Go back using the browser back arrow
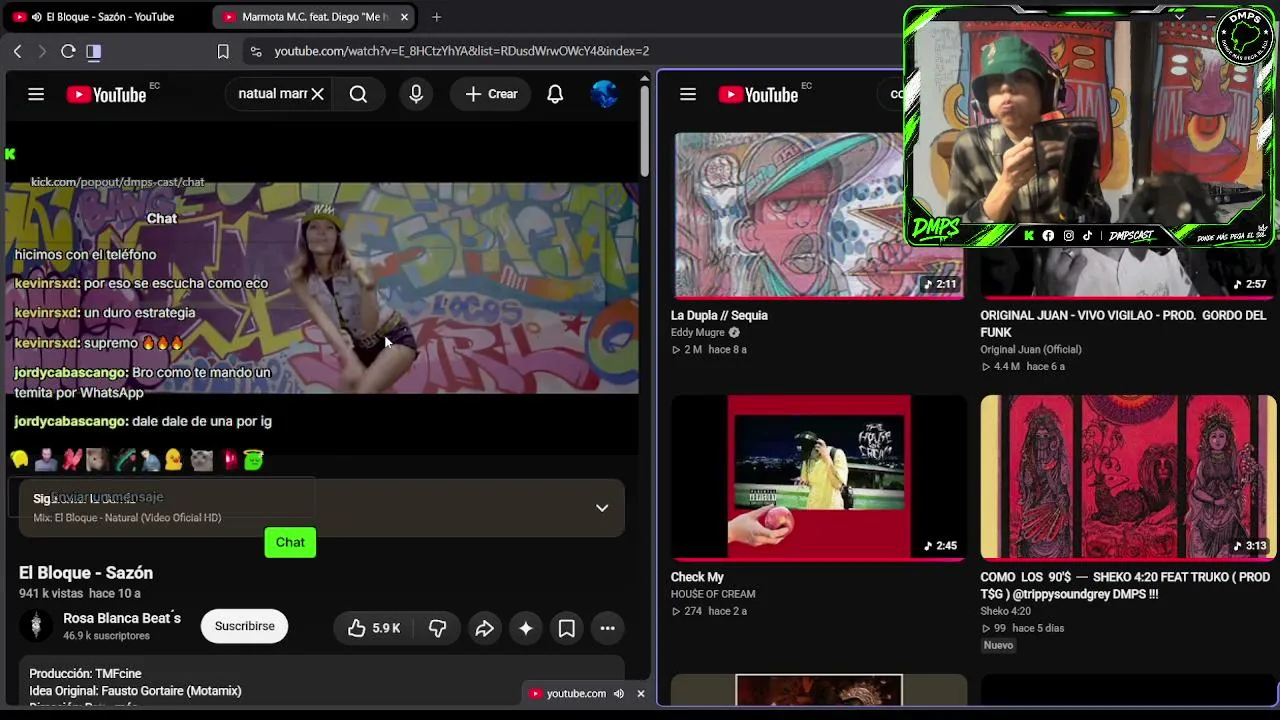This screenshot has width=1280, height=720. point(18,51)
